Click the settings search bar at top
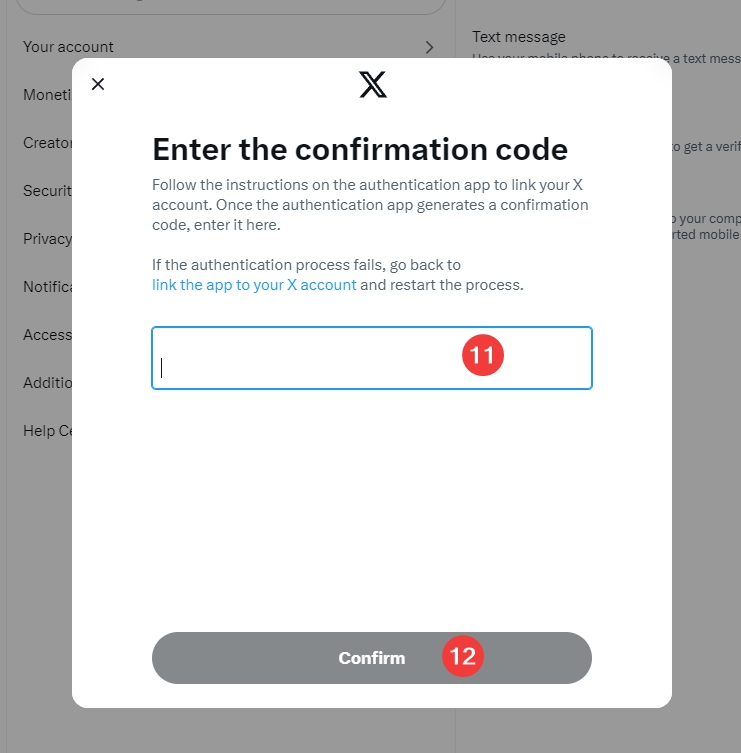The width and height of the screenshot is (741, 753). pos(230,6)
